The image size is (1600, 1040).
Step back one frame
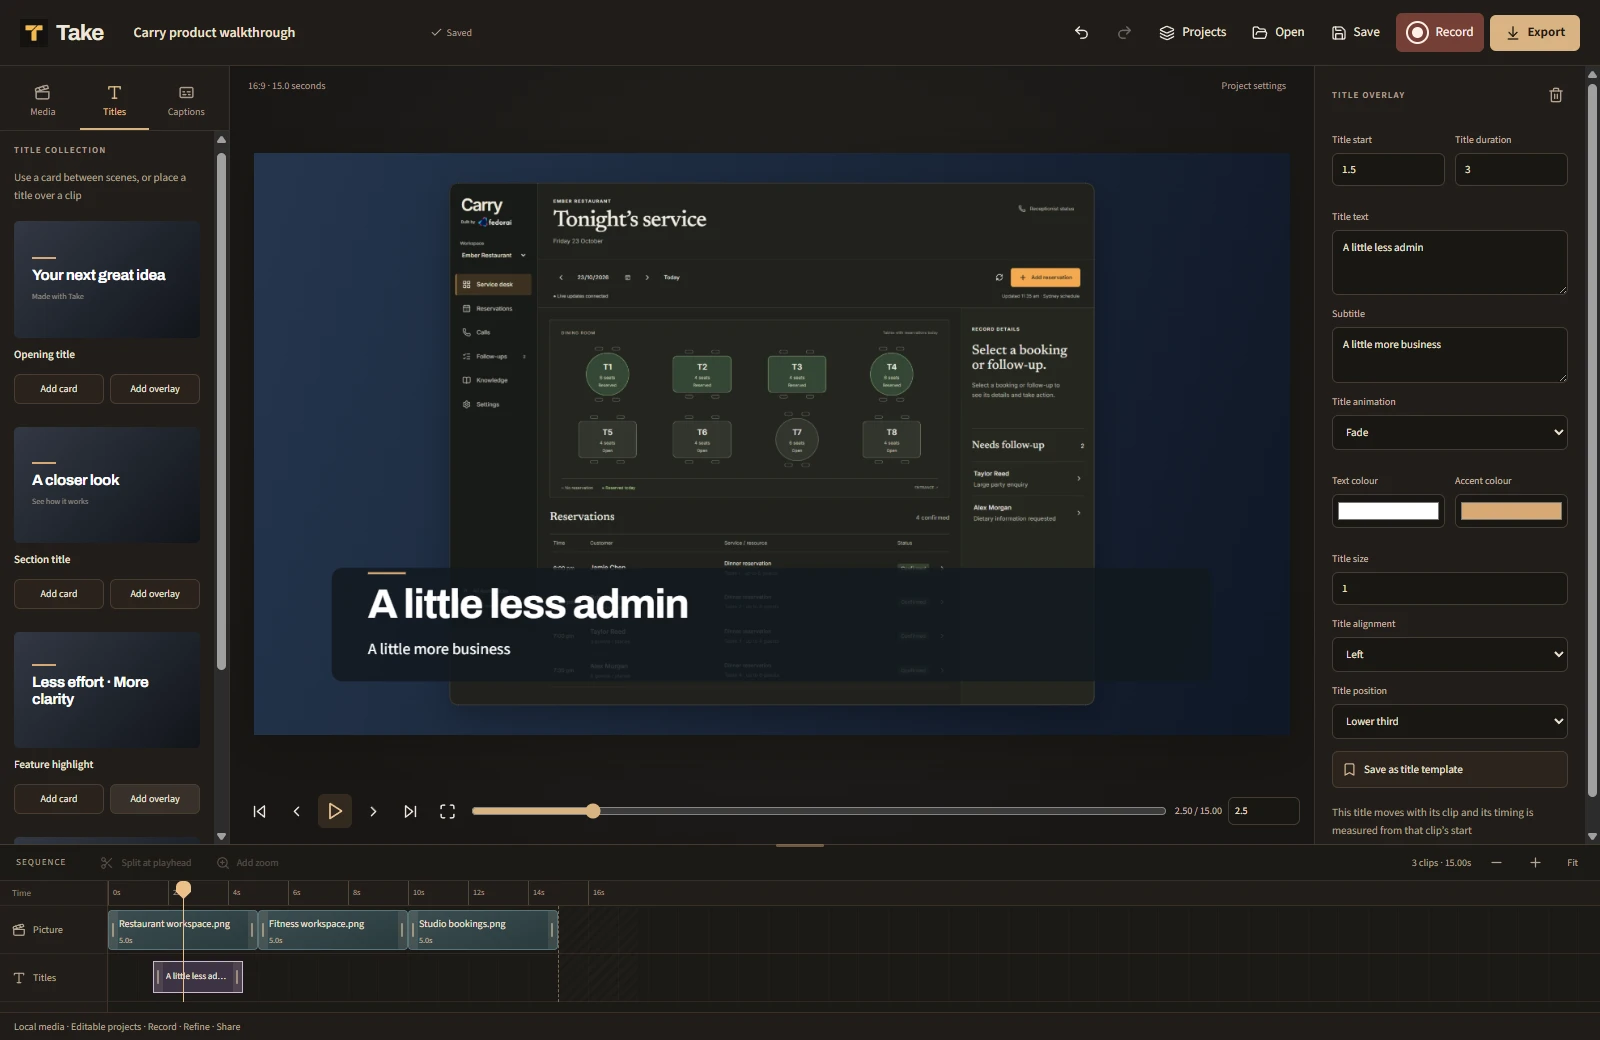[x=296, y=811]
